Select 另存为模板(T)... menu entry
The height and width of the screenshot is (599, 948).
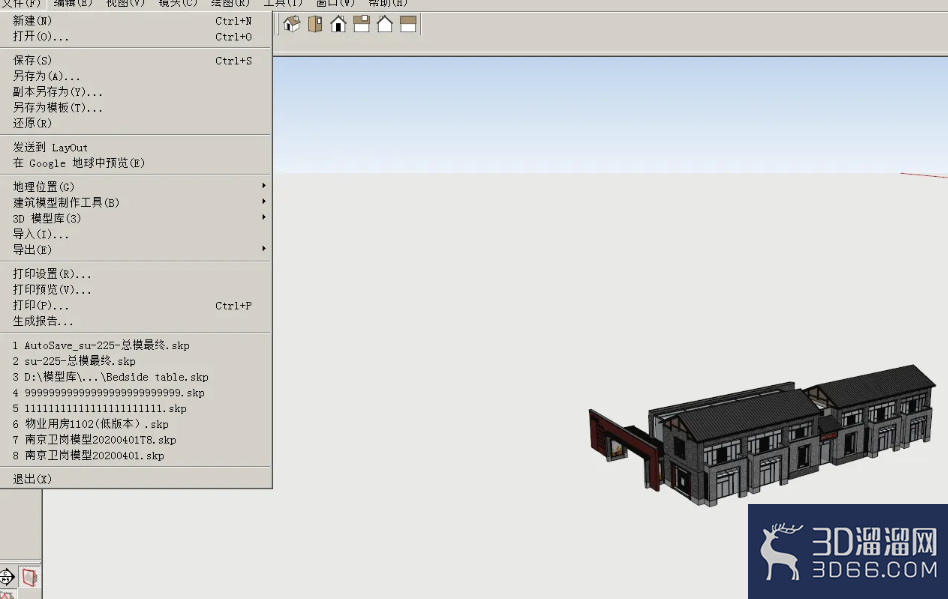[x=135, y=107]
